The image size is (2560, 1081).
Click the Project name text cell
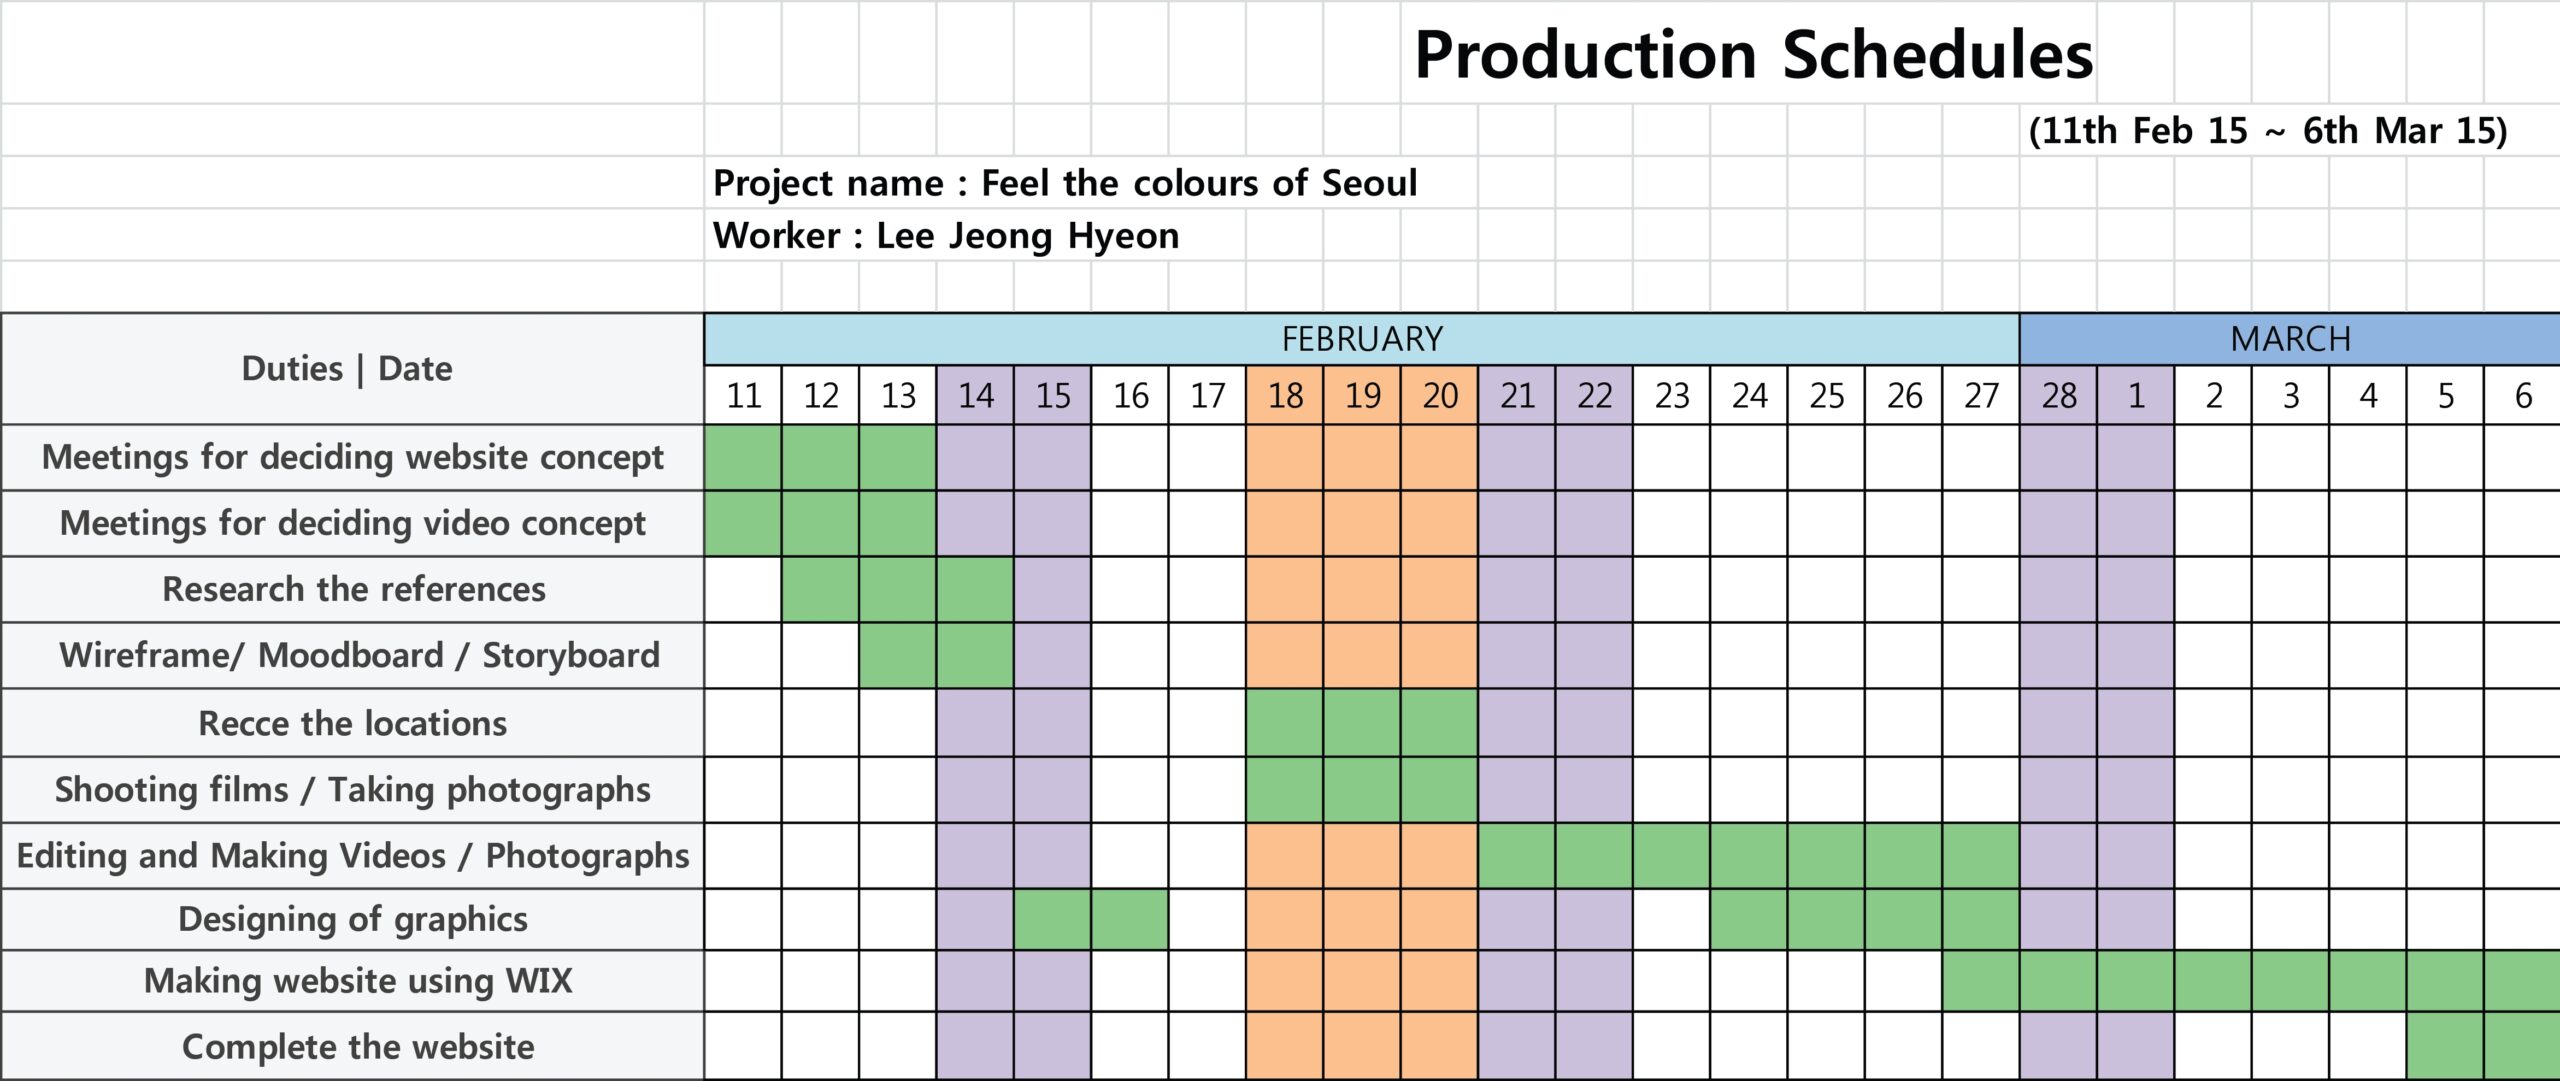(x=1064, y=183)
